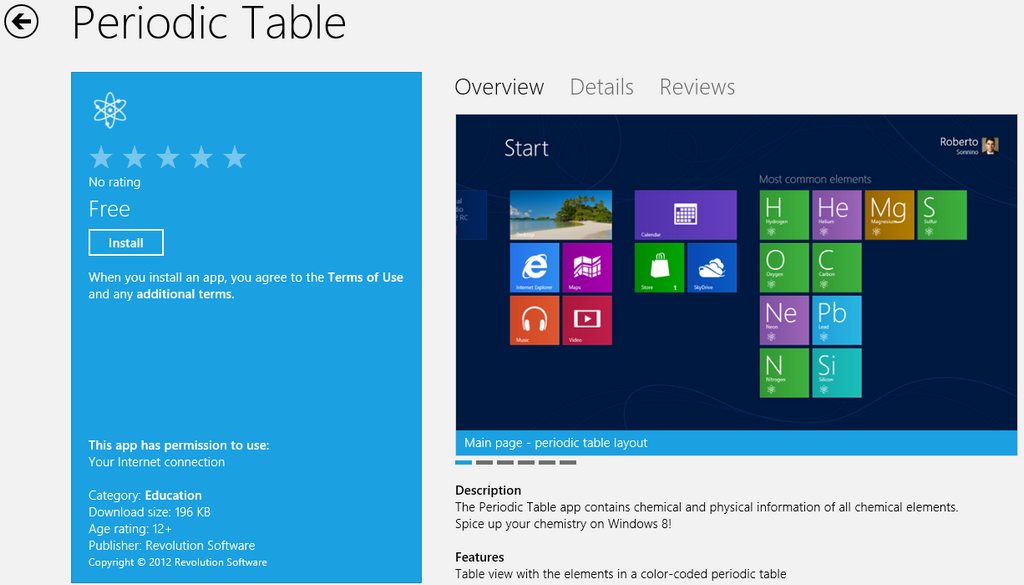Screen dimensions: 1024x585
Task: Click the Internet Explorer tile in screenshot
Action: click(x=534, y=268)
